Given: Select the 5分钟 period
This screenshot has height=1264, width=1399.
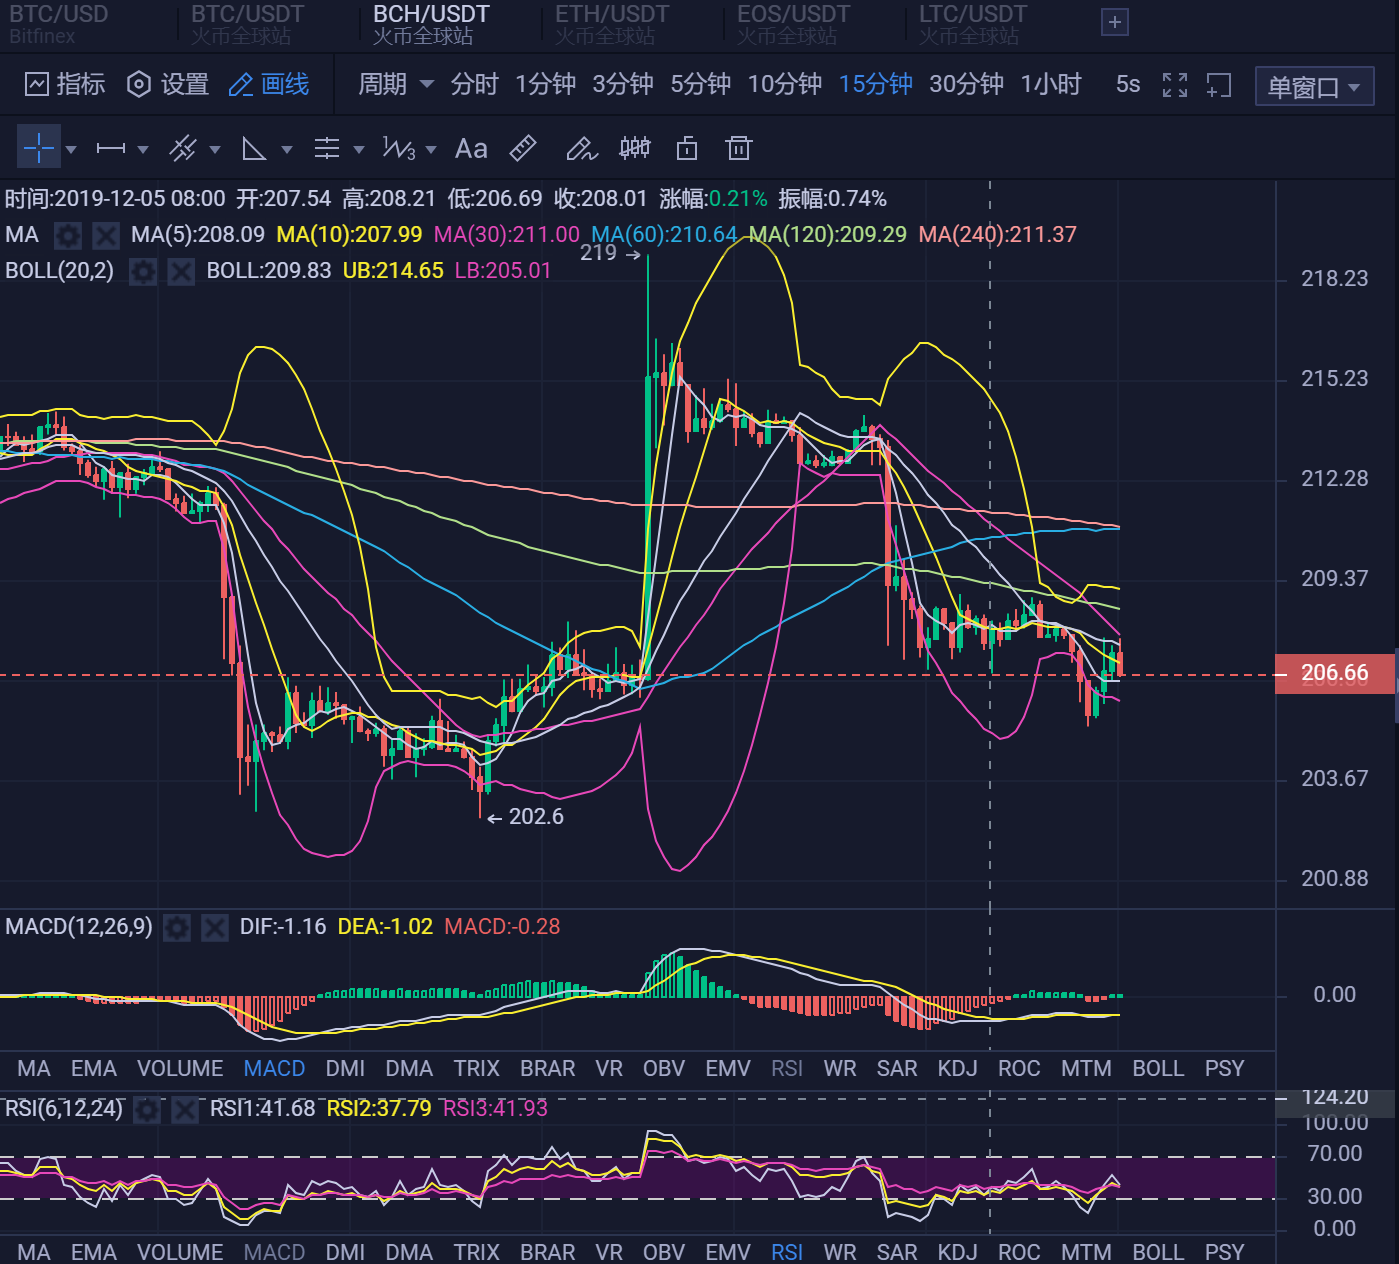Looking at the screenshot, I should coord(701,85).
